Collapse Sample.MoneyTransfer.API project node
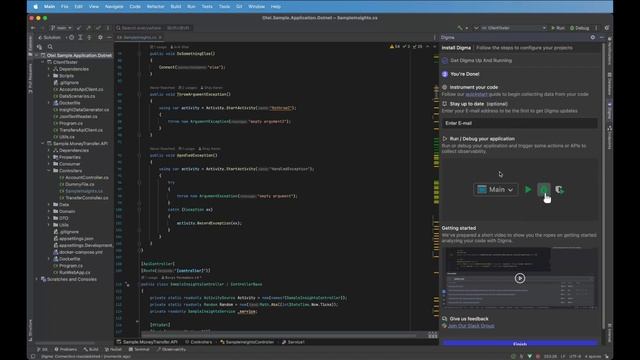Screen dimensions: 640x360 [x=43, y=144]
